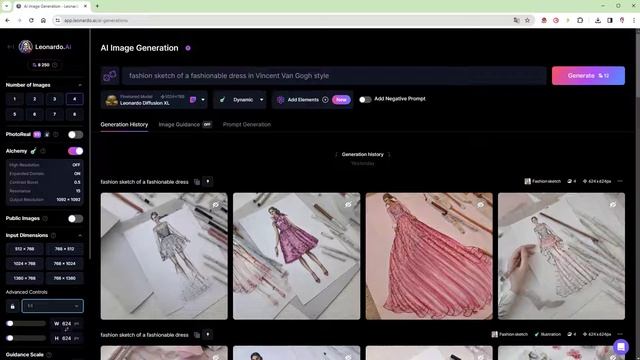640x360 pixels.
Task: Toggle the Add Negative Prompt switch
Action: (x=365, y=99)
